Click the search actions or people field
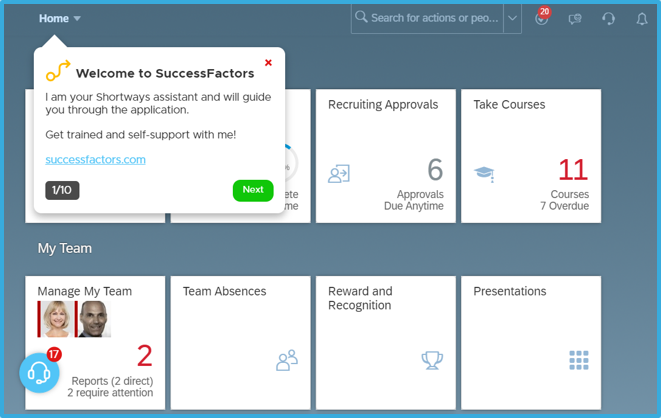 (430, 18)
